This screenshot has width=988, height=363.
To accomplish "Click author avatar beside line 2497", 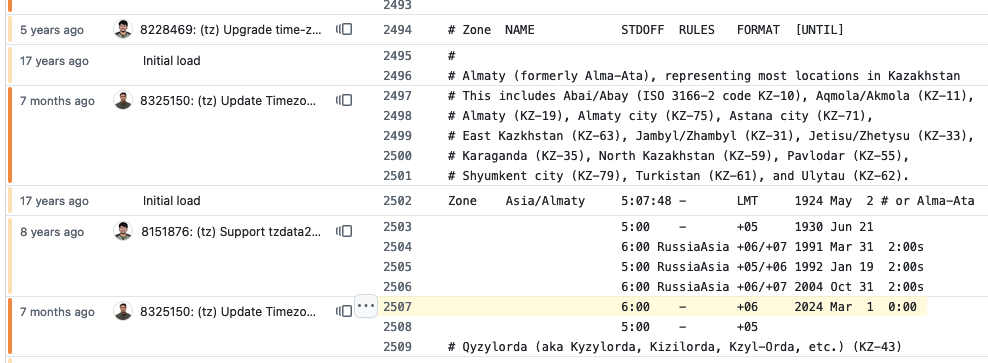I will 123,100.
